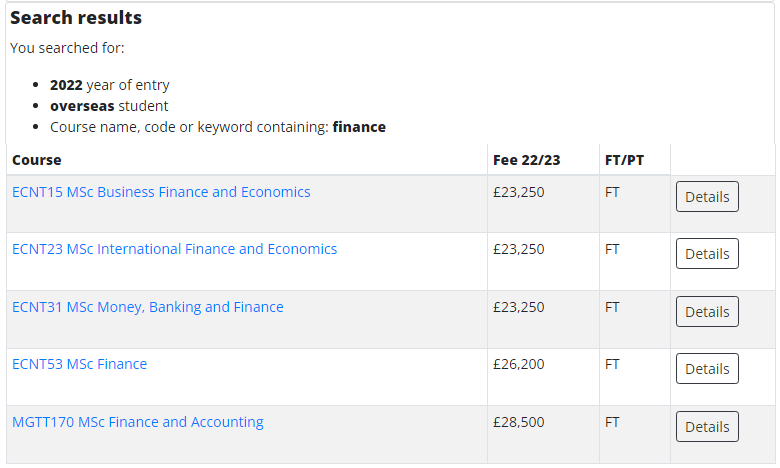Show Details for ECNT53 MSc Finance
This screenshot has height=468, width=780.
point(707,369)
